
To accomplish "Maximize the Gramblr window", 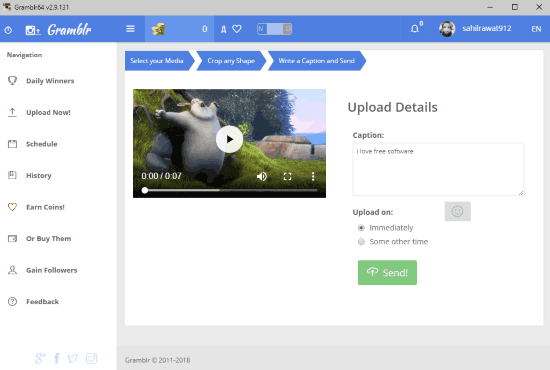I will 515,7.
